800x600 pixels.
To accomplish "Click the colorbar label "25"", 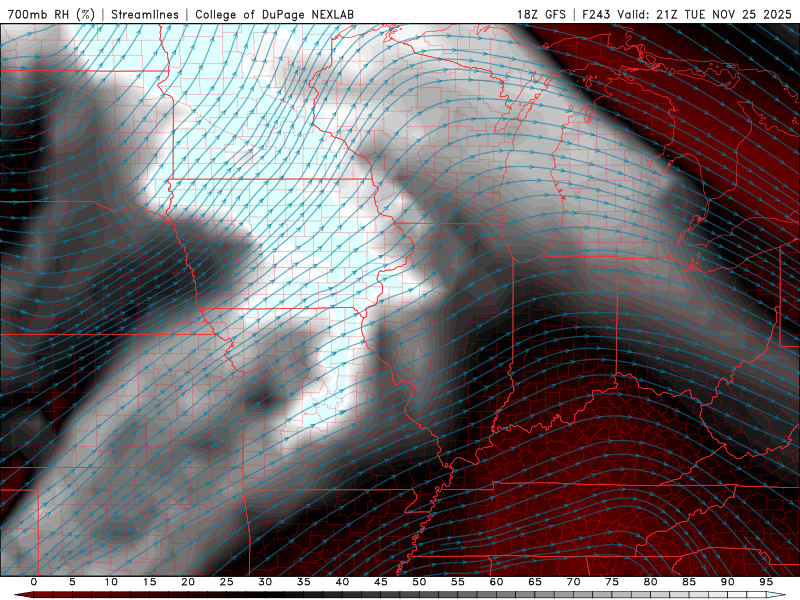I will 227,582.
